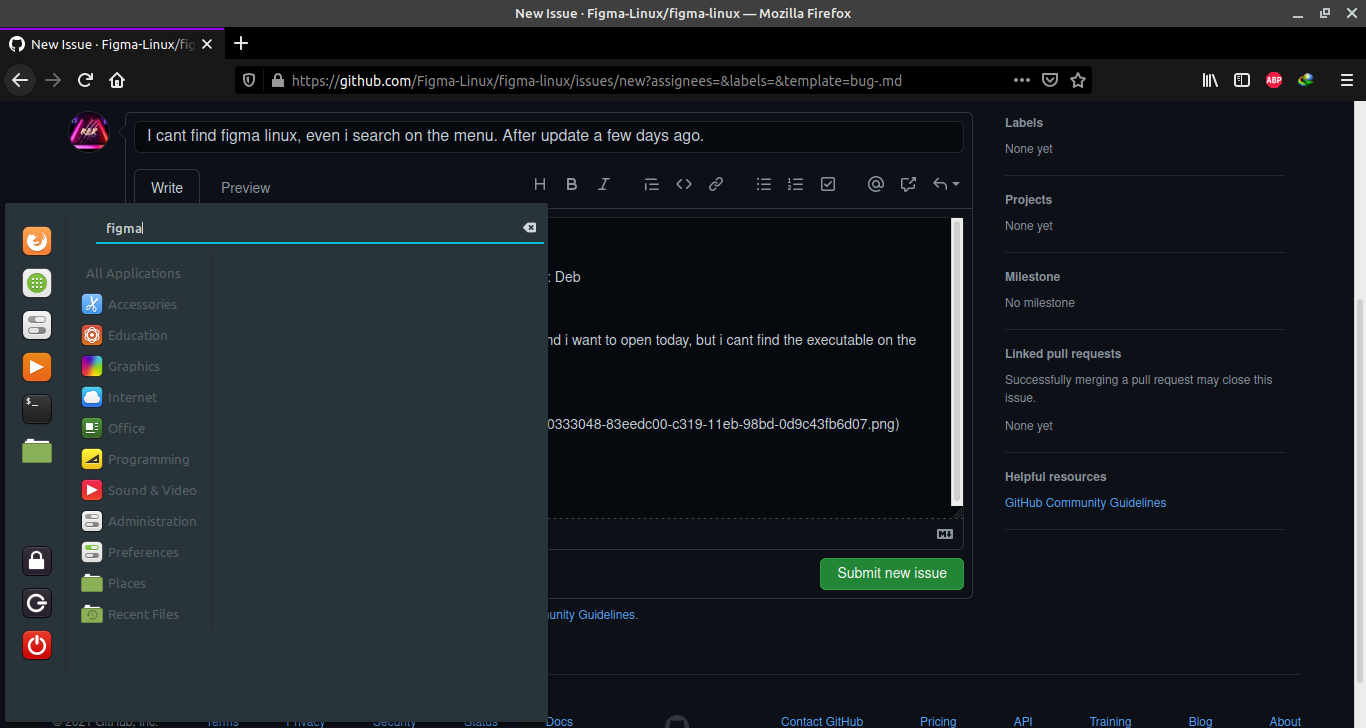Click the issue title input field
This screenshot has width=1366, height=728.
coord(549,136)
